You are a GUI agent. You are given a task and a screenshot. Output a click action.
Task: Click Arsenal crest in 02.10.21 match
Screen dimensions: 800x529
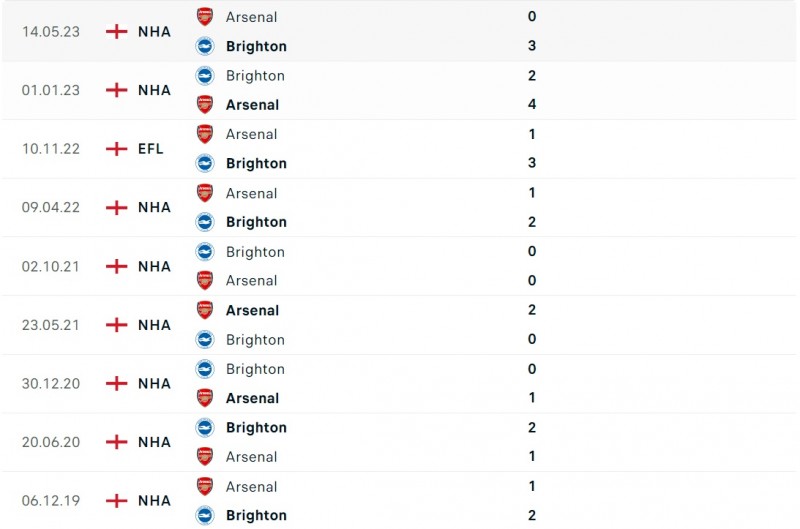[x=205, y=280]
